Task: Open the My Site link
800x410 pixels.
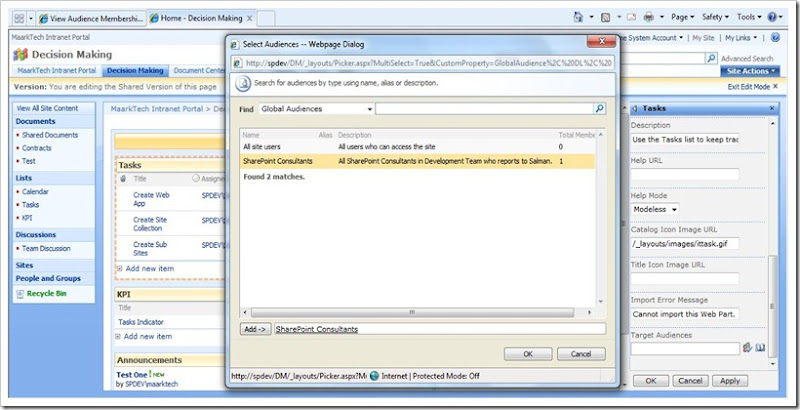Action: tap(704, 38)
